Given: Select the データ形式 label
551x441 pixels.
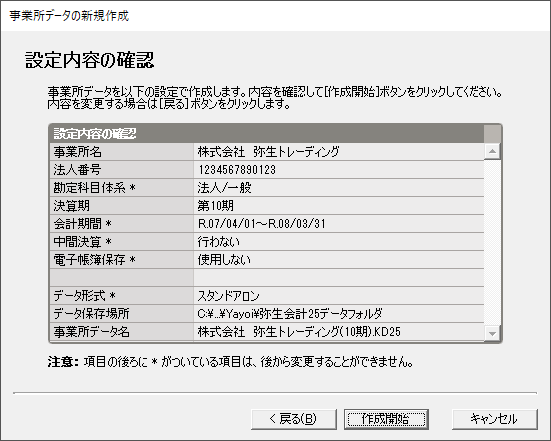Looking at the screenshot, I should [x=84, y=296].
